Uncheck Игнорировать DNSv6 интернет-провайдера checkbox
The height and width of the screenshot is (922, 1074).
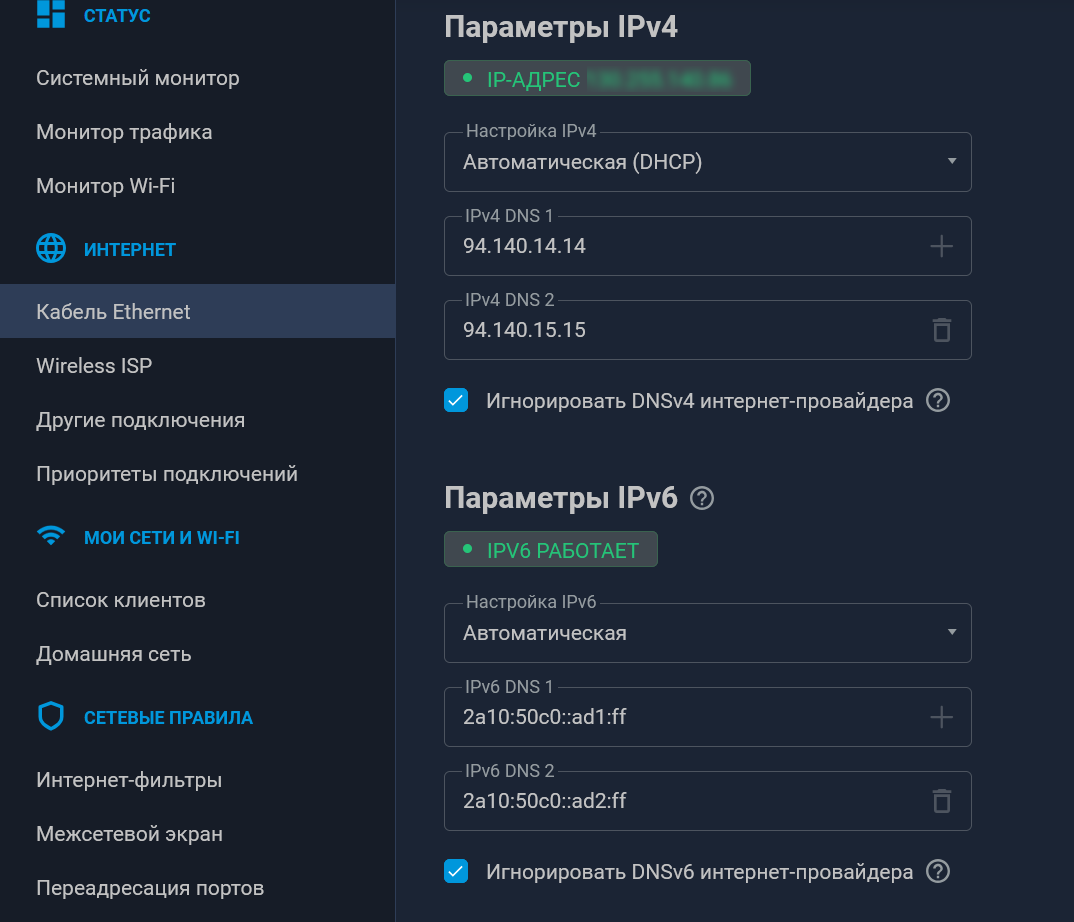pos(456,872)
